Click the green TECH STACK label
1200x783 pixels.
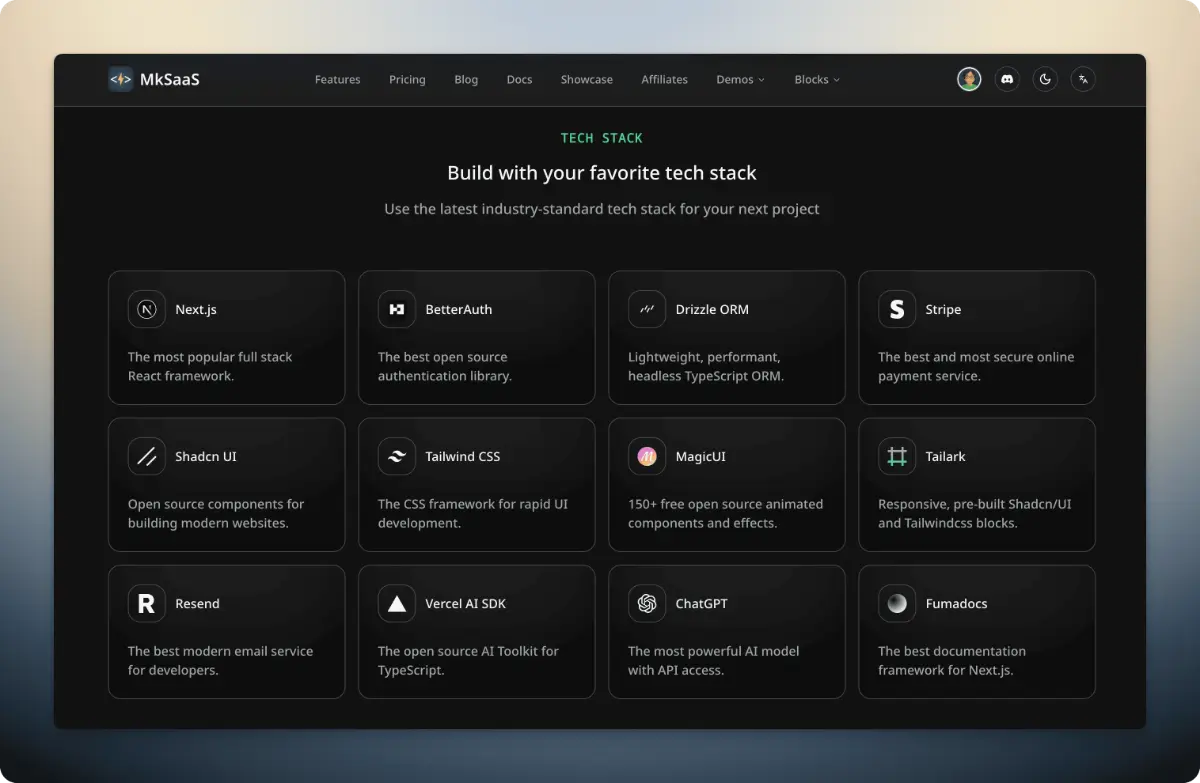(x=601, y=138)
